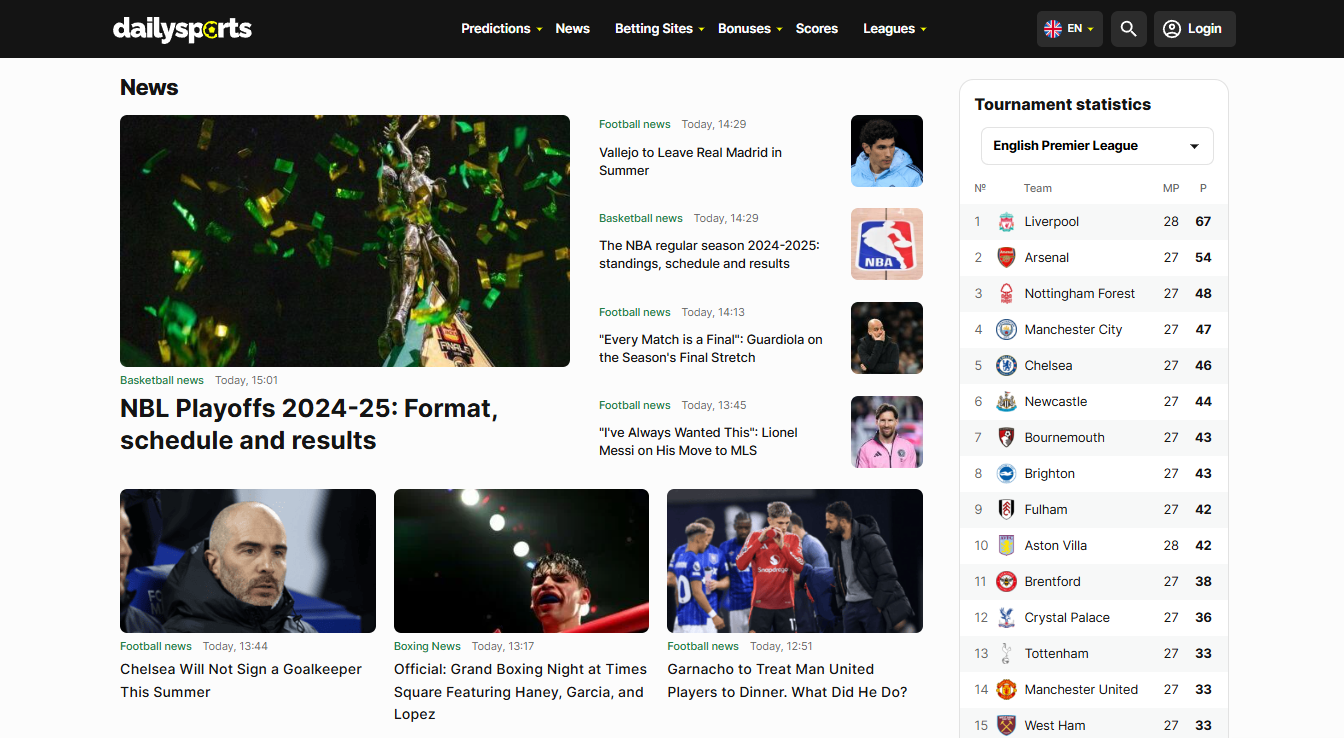Select the Aston Villa team name
Image resolution: width=1344 pixels, height=738 pixels.
point(1056,546)
